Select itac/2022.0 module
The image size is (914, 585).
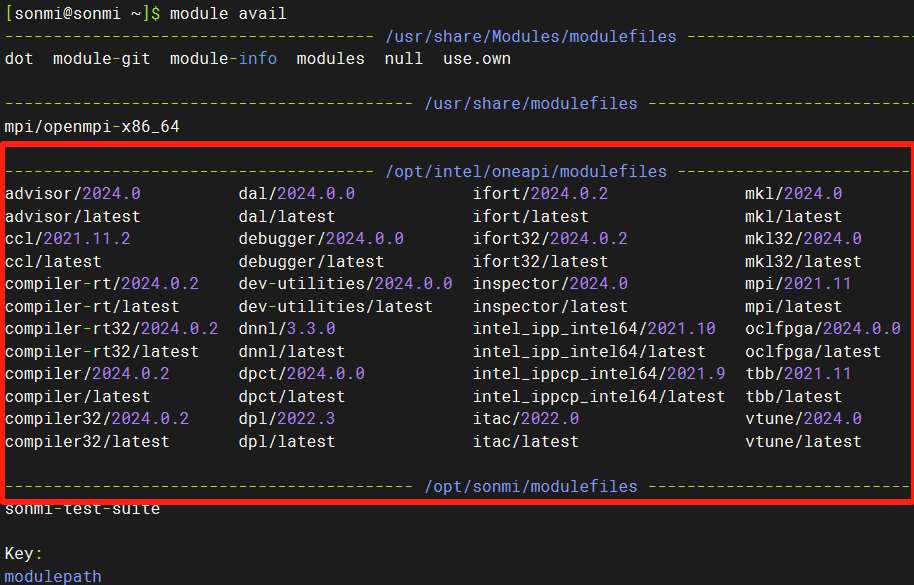pyautogui.click(x=526, y=419)
